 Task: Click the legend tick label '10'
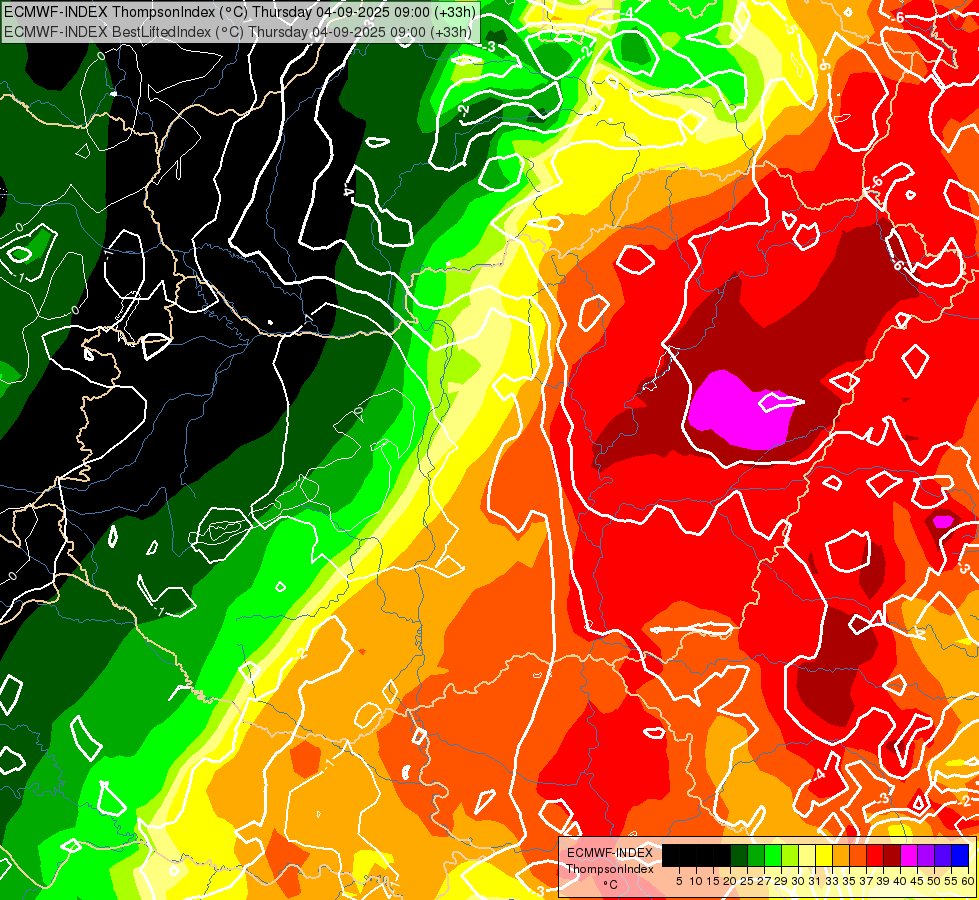[696, 881]
